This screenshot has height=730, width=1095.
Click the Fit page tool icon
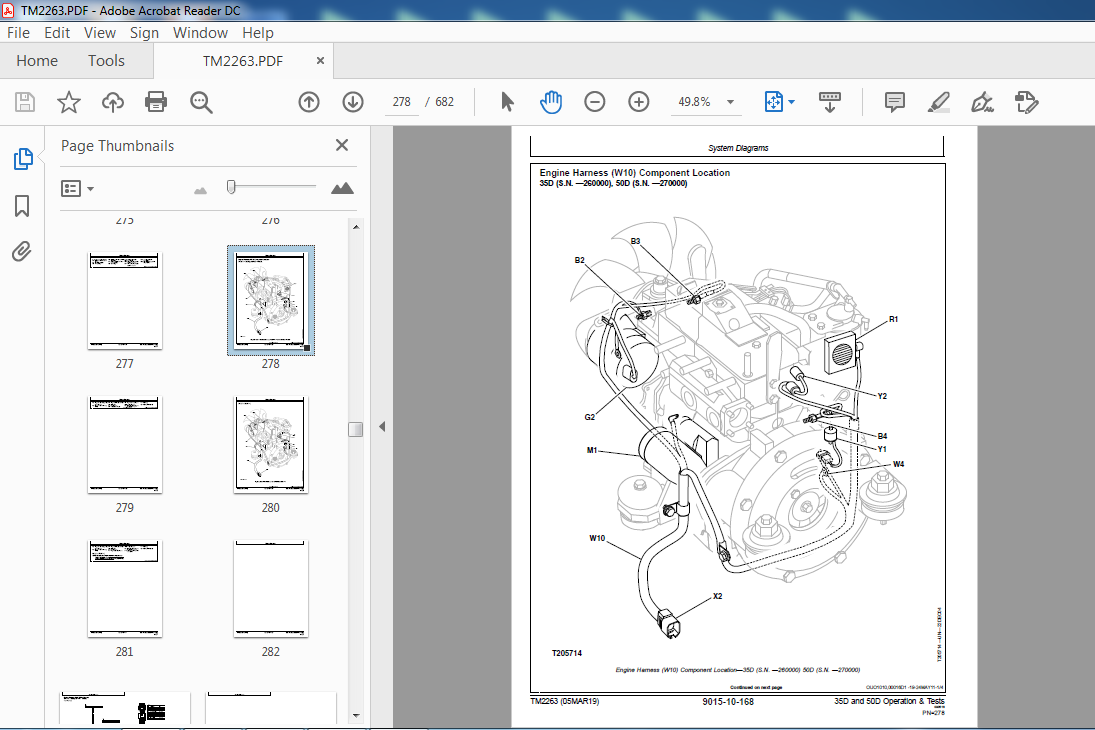tap(774, 102)
